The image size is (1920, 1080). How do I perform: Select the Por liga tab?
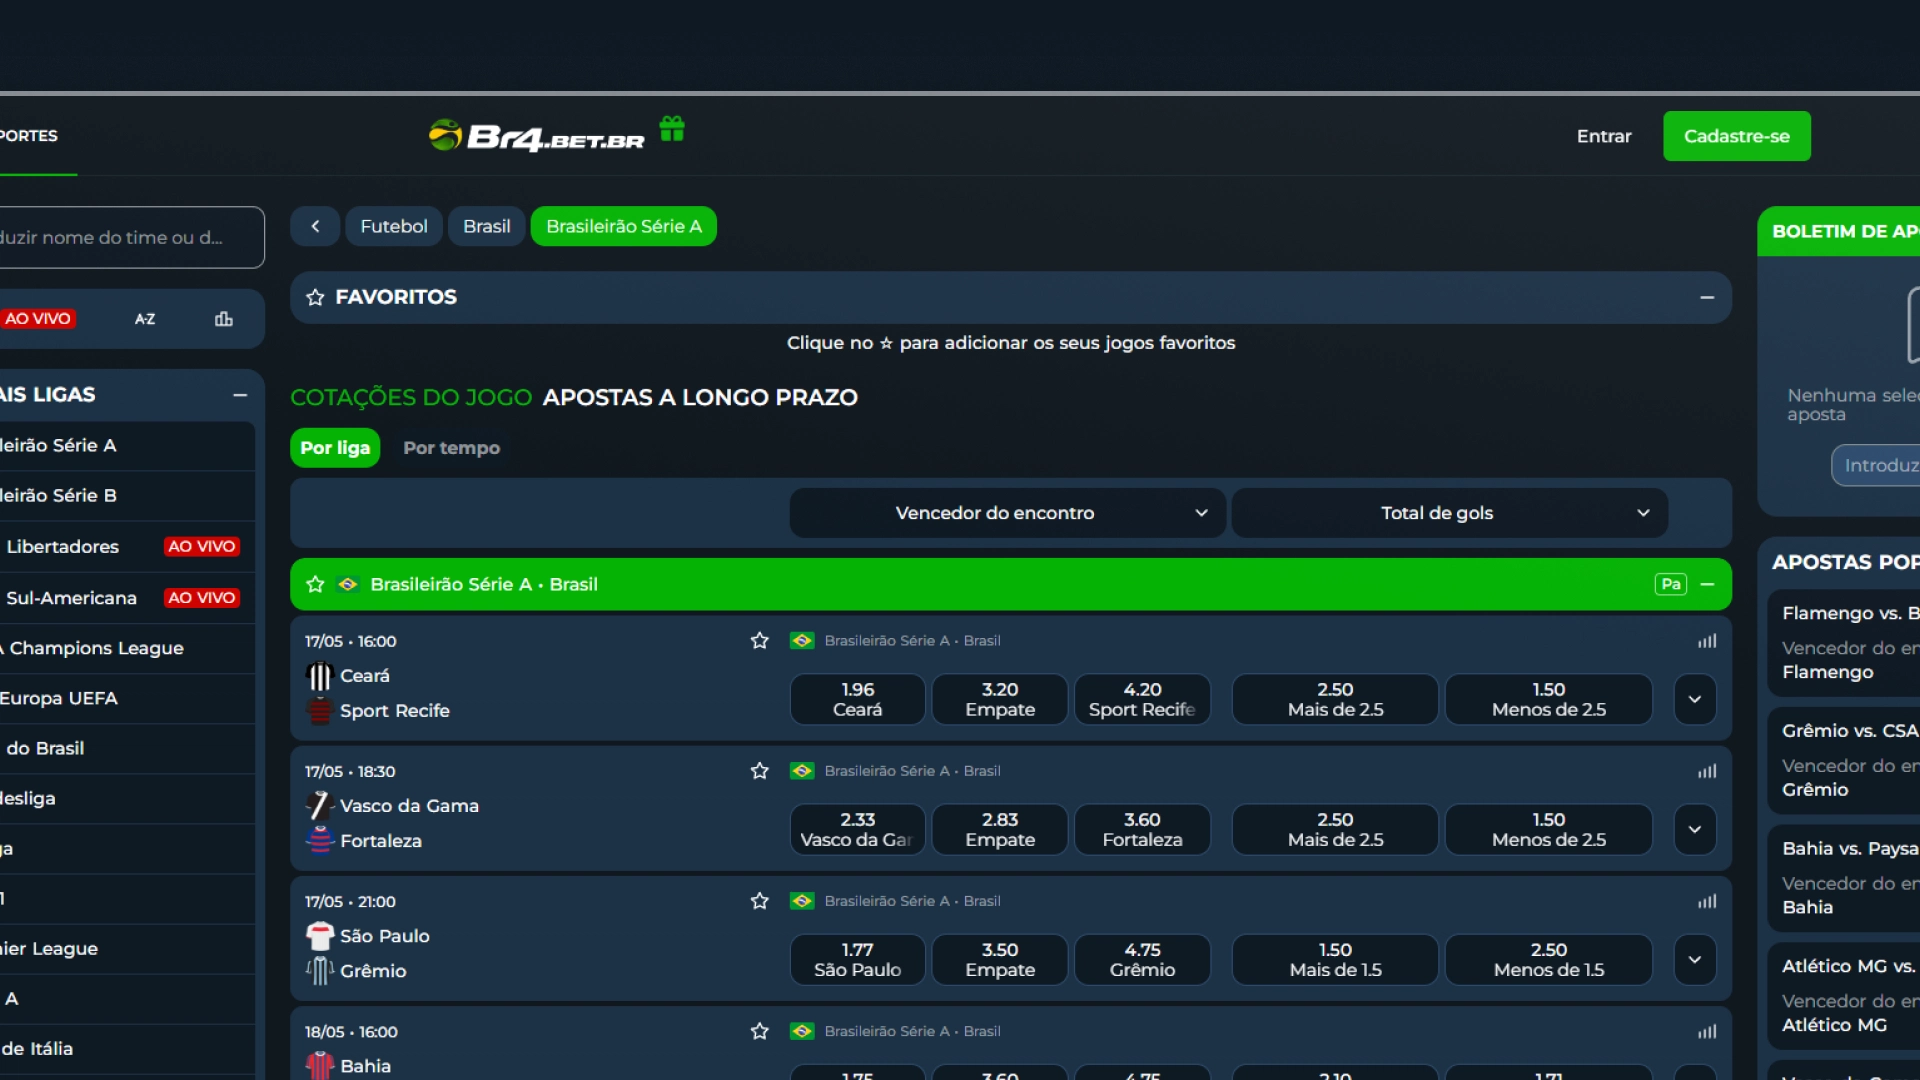pos(335,448)
